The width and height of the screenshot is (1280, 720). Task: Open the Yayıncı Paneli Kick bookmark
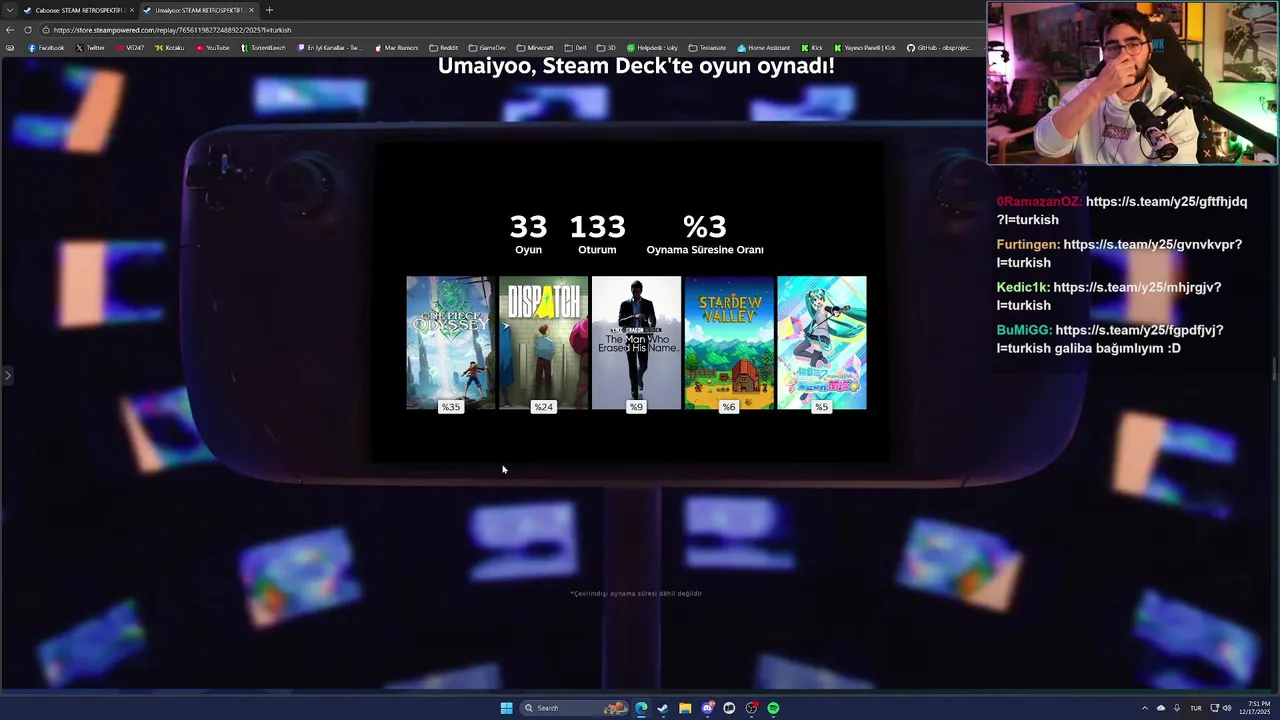[865, 48]
